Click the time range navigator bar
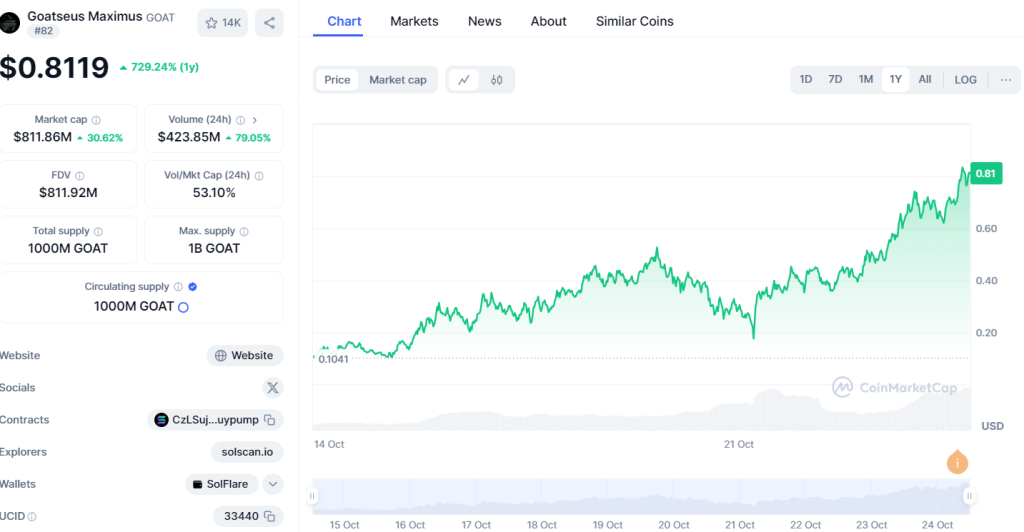The image size is (1024, 532). click(641, 496)
